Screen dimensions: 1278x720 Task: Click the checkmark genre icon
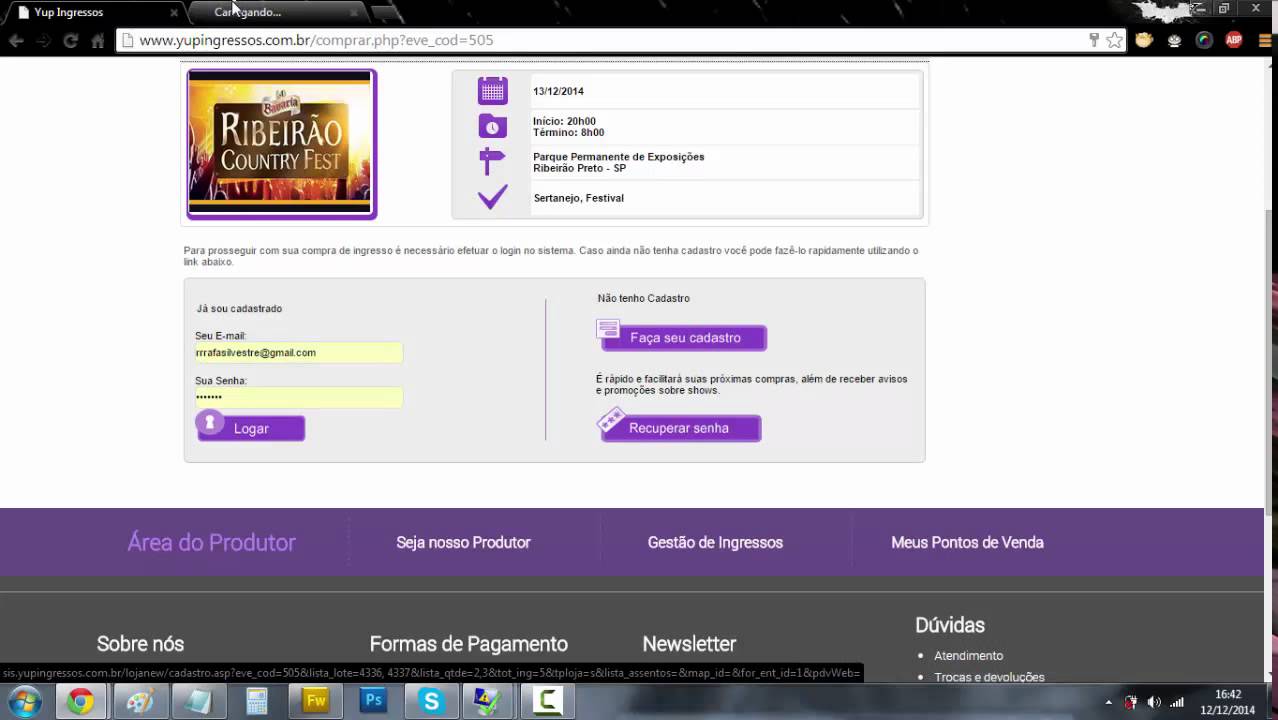(x=492, y=197)
